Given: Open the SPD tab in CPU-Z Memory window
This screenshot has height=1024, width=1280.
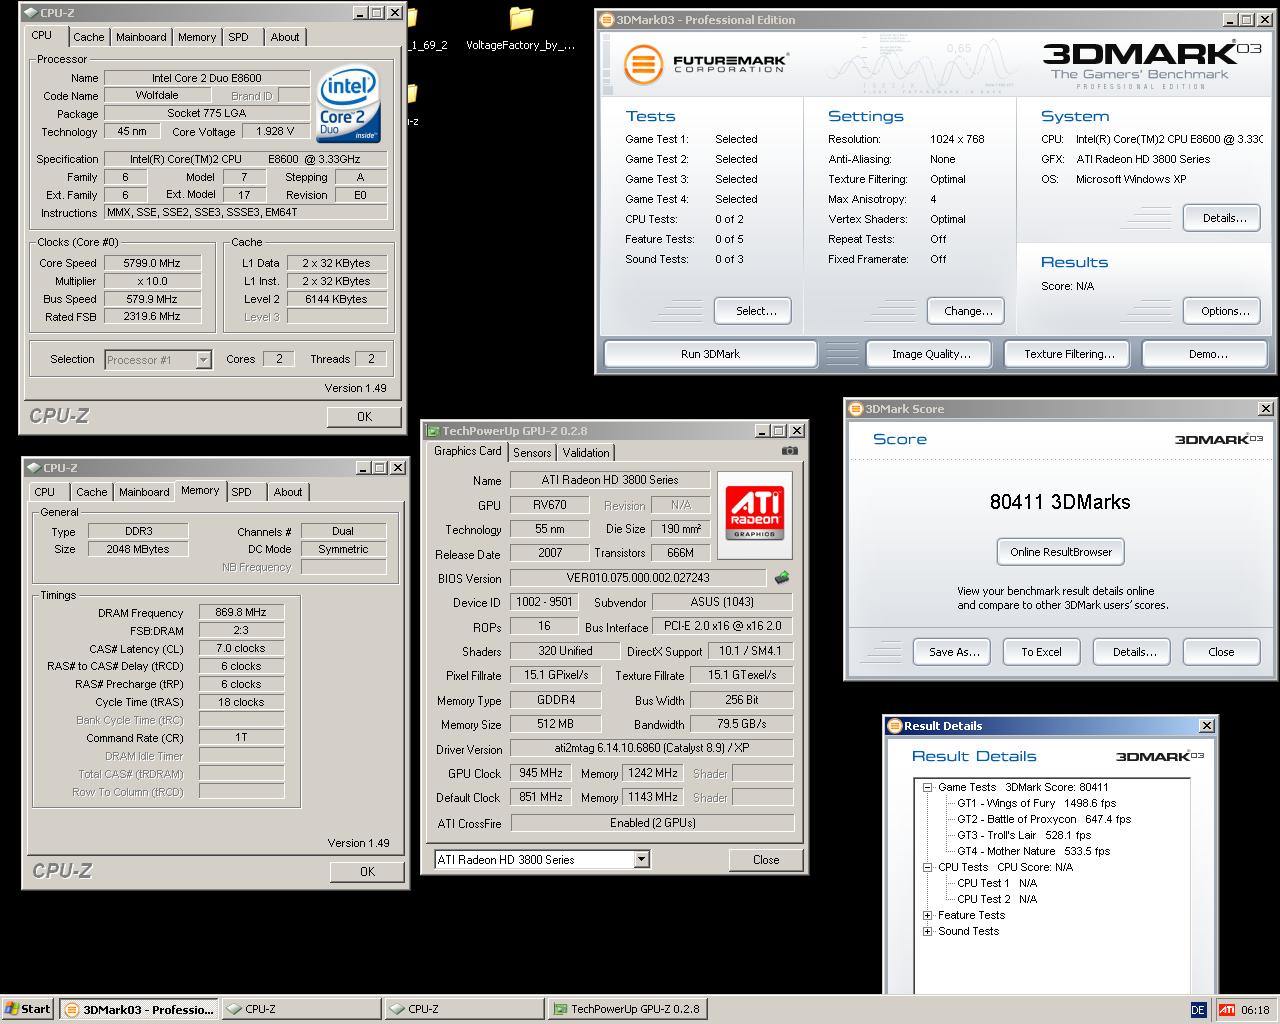Looking at the screenshot, I should pyautogui.click(x=242, y=492).
